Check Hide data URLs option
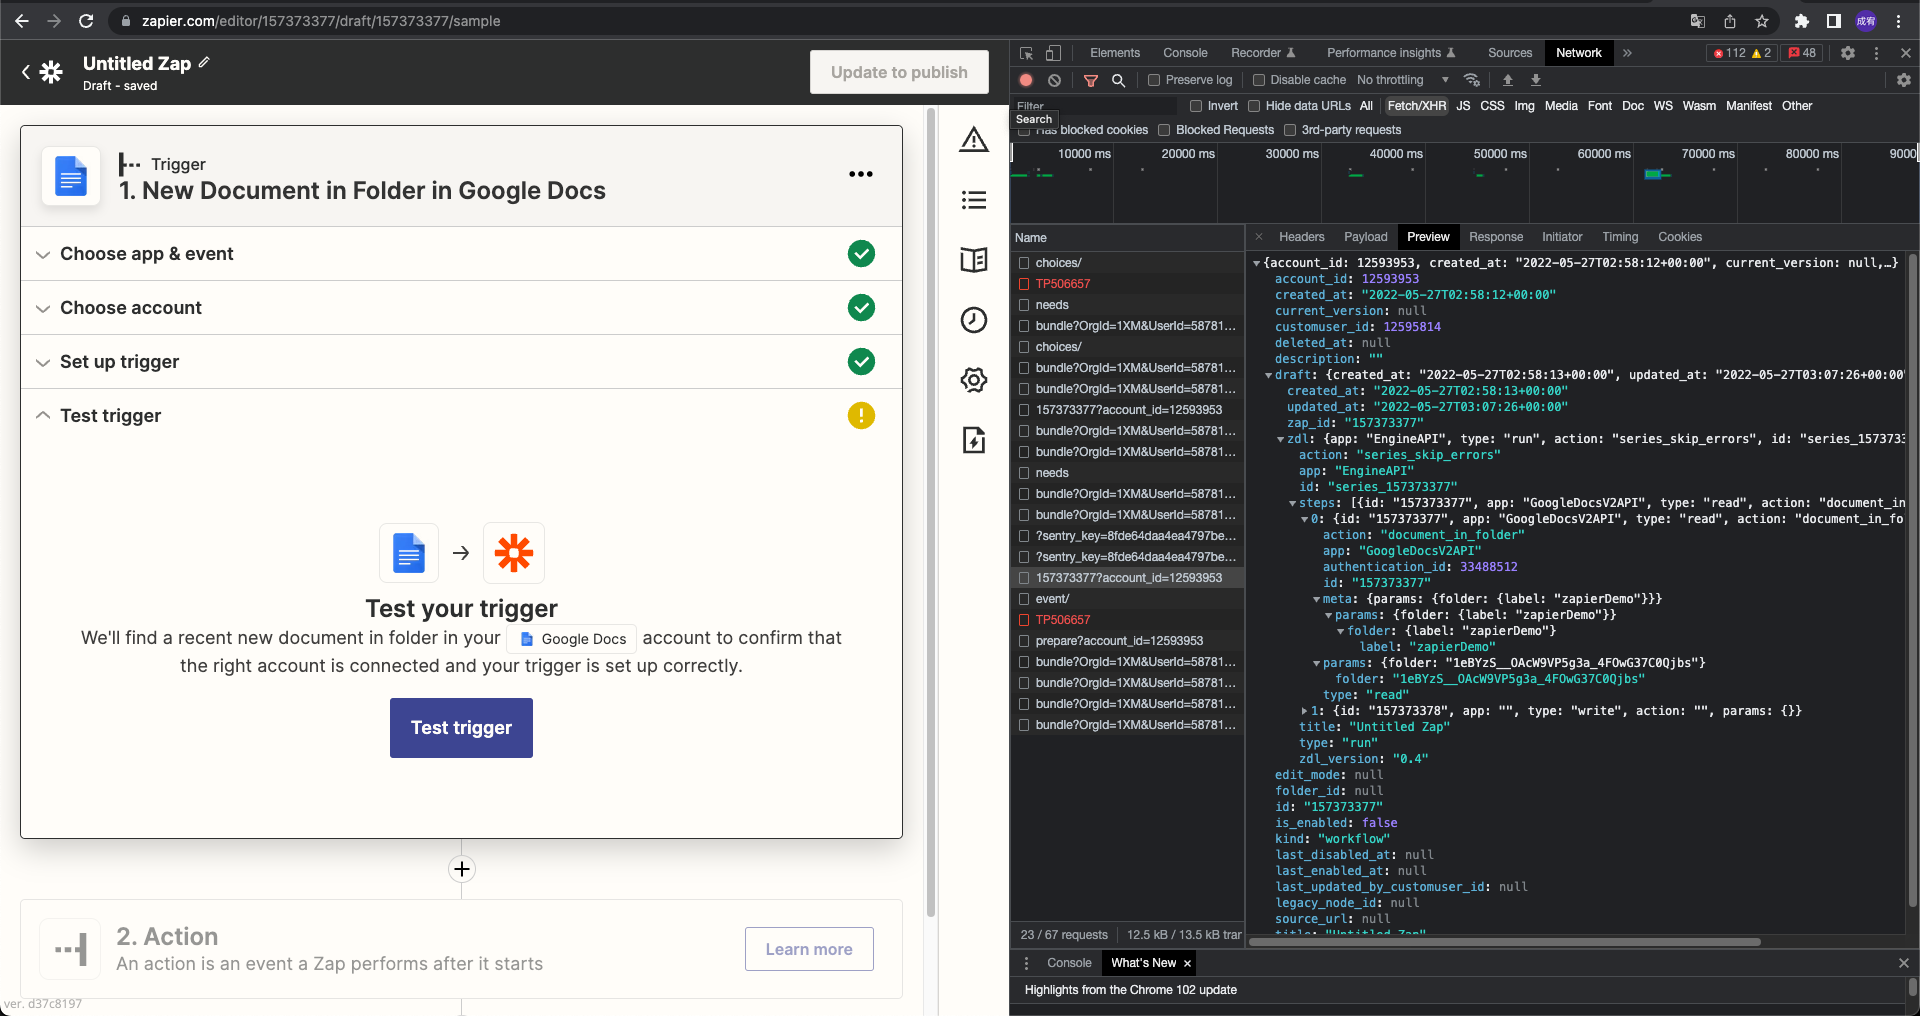 coord(1254,106)
